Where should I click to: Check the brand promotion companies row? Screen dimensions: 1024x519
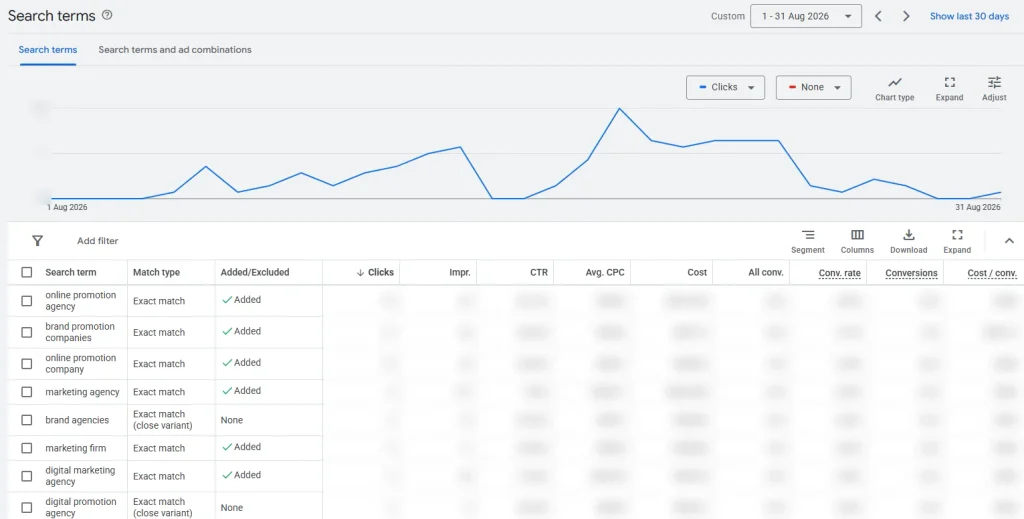(27, 332)
